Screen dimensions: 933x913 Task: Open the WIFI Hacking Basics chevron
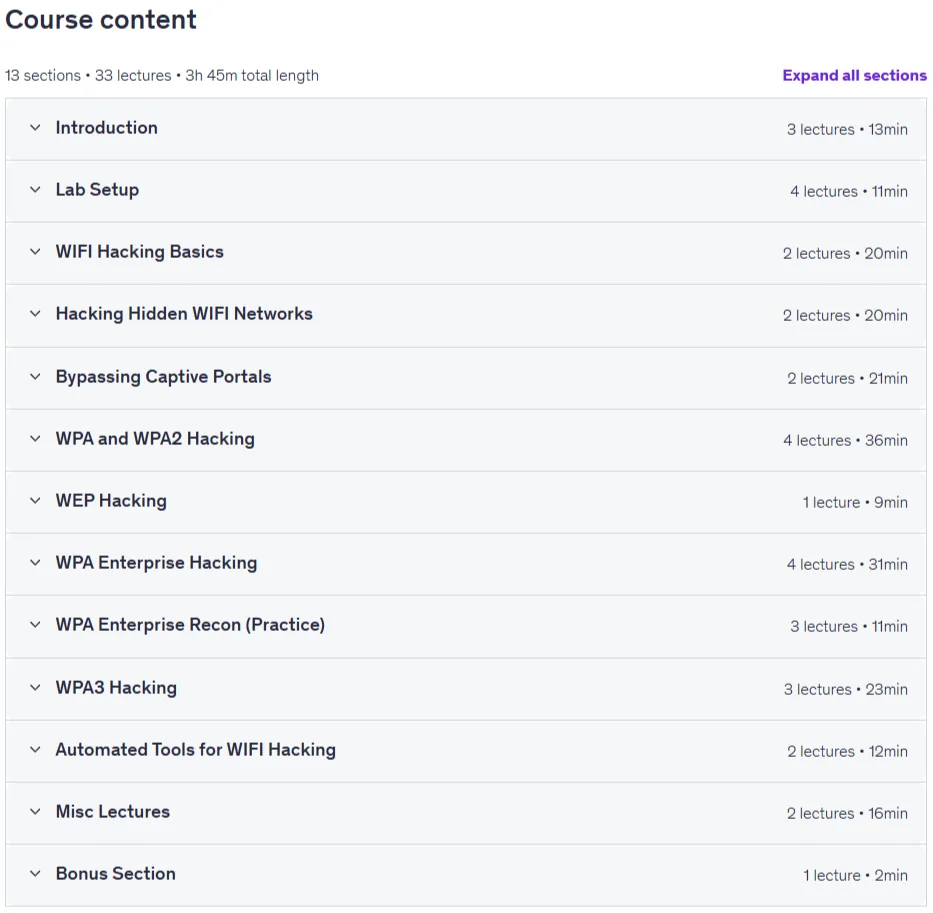[x=36, y=252]
